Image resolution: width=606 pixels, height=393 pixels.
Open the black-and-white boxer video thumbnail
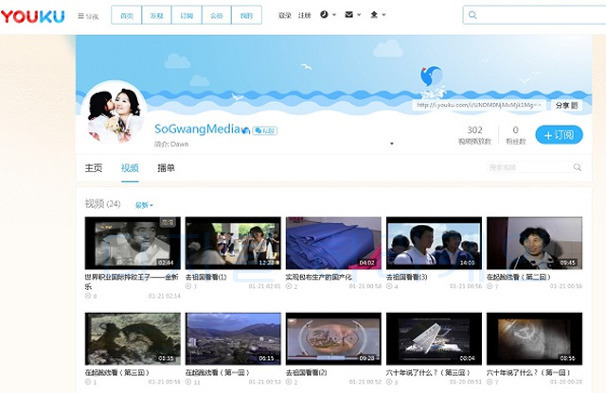click(x=133, y=243)
